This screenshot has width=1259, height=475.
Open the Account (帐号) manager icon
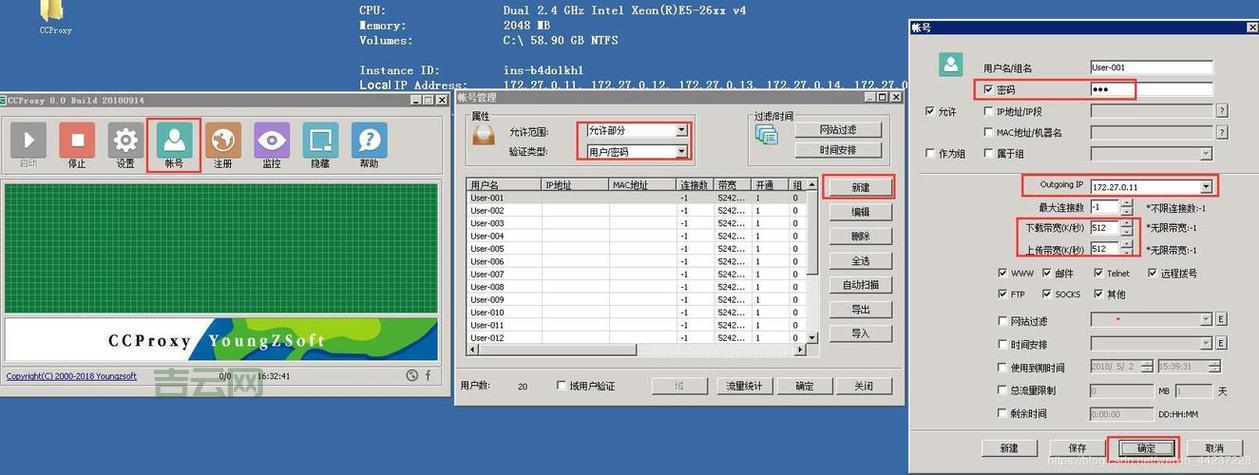174,145
